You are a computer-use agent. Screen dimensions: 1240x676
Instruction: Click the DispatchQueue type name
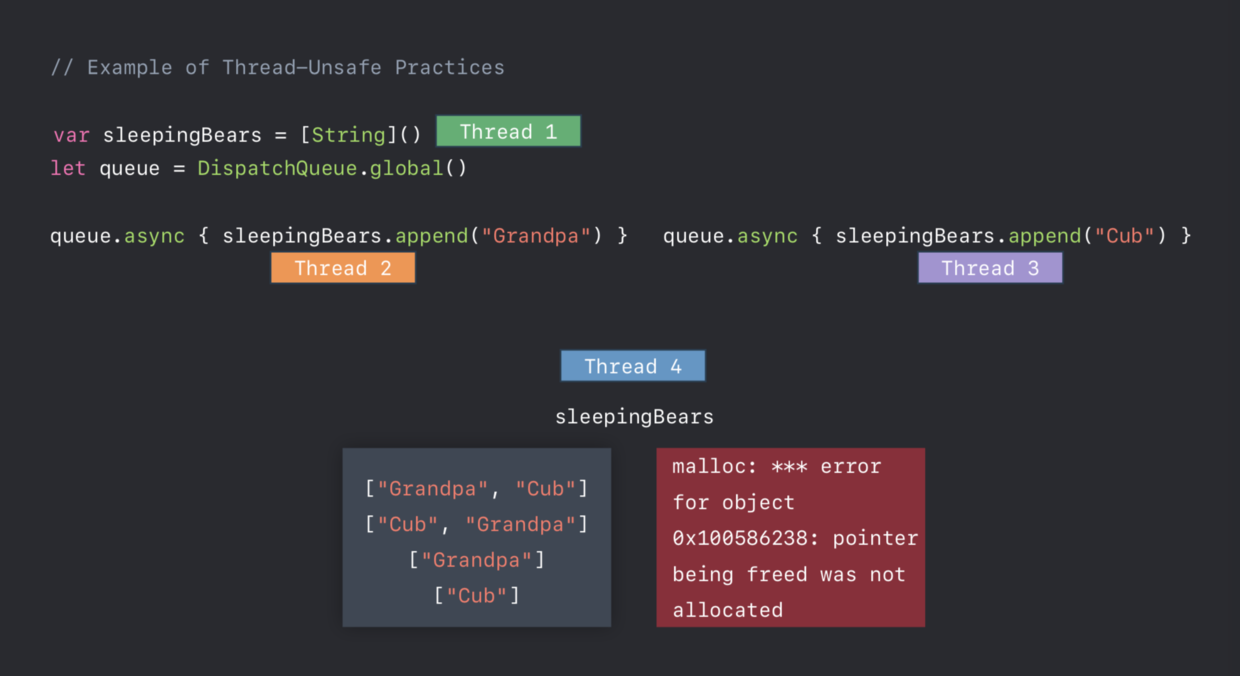pyautogui.click(x=277, y=169)
